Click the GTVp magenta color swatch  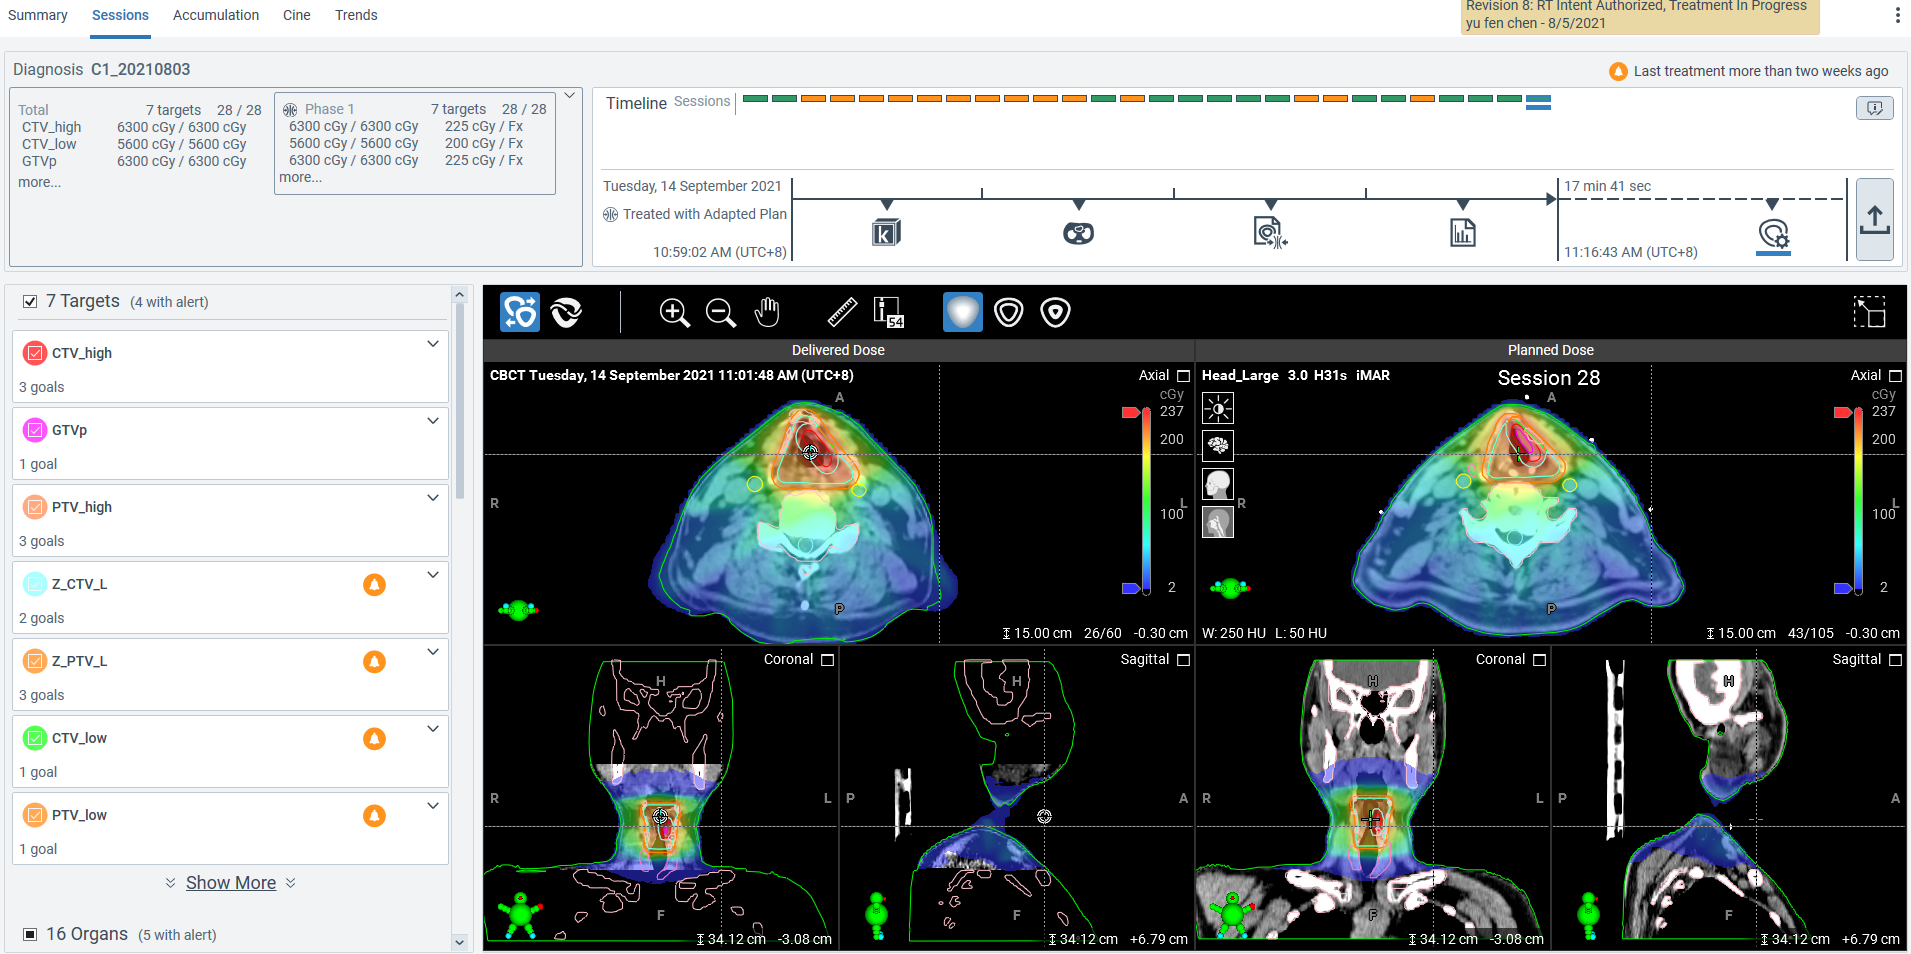tap(35, 430)
